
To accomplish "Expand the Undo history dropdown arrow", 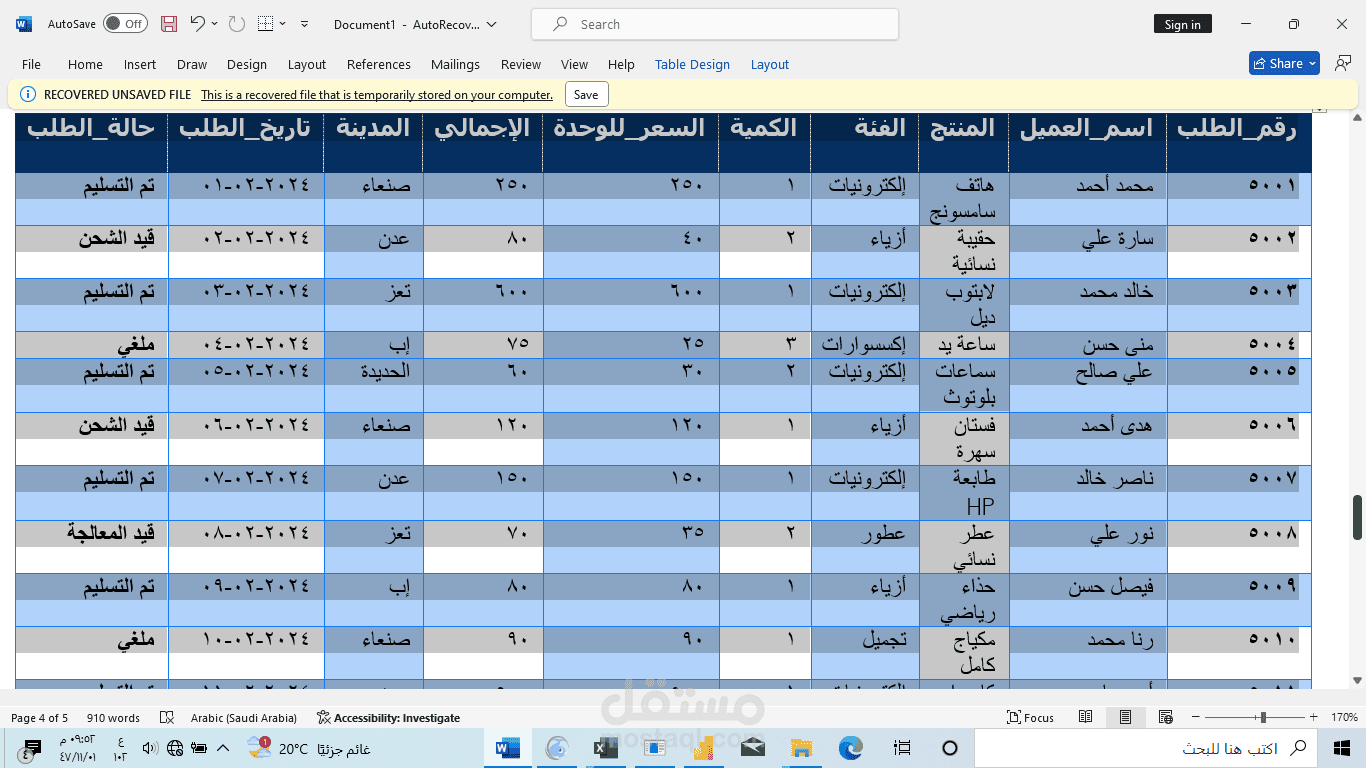I will (215, 24).
